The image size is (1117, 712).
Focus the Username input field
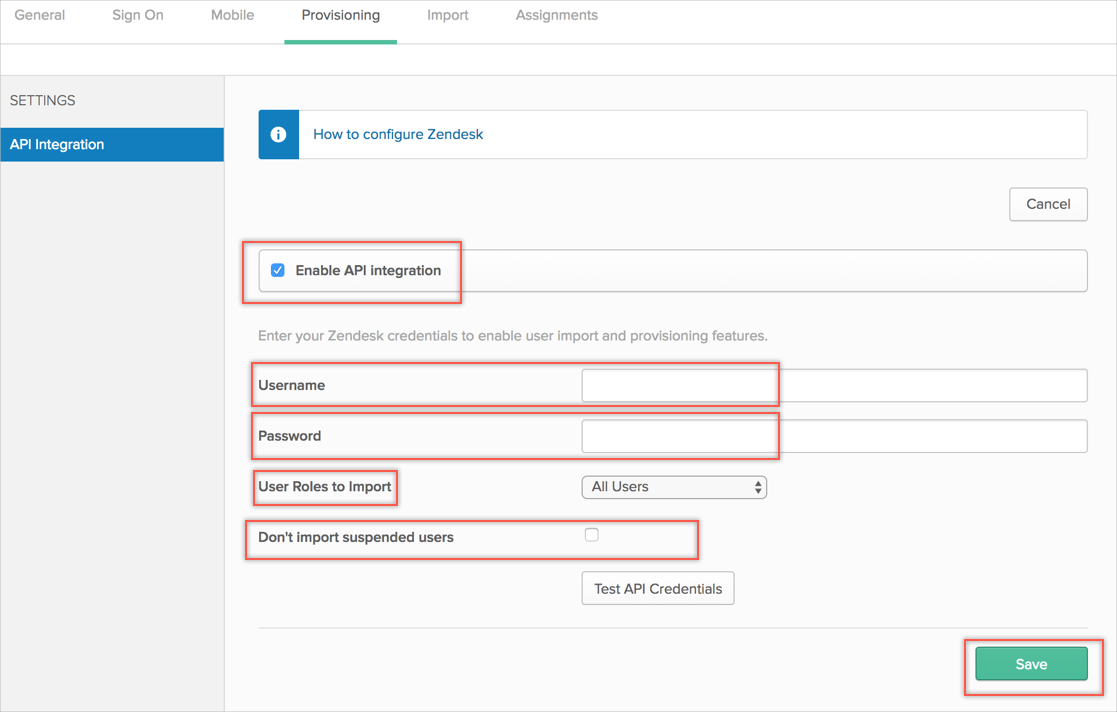pos(834,385)
